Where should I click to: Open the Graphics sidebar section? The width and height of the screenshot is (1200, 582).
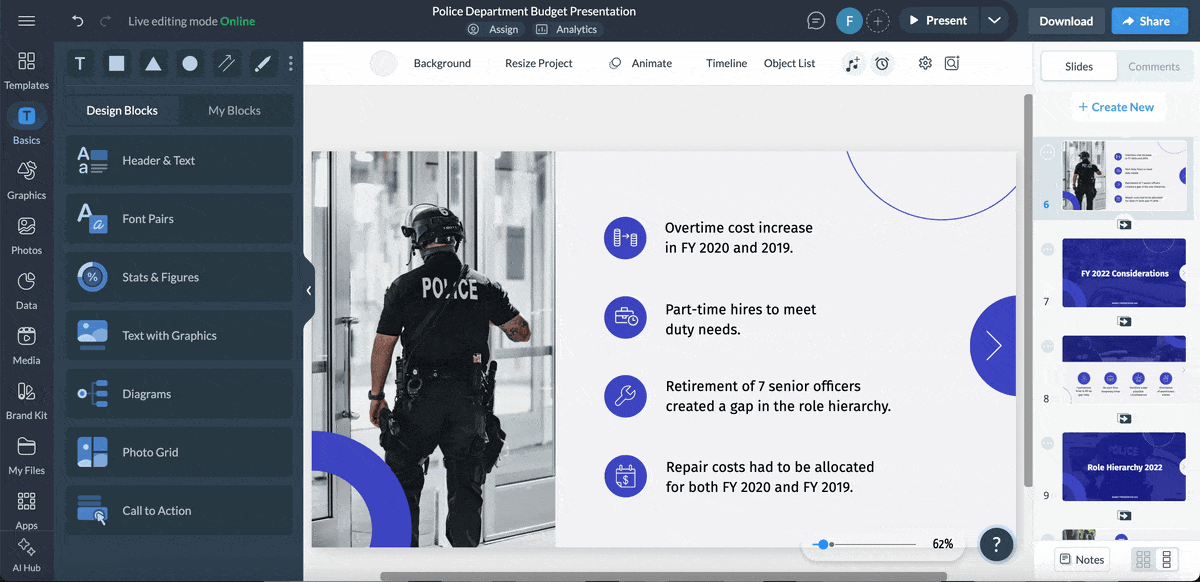point(27,180)
